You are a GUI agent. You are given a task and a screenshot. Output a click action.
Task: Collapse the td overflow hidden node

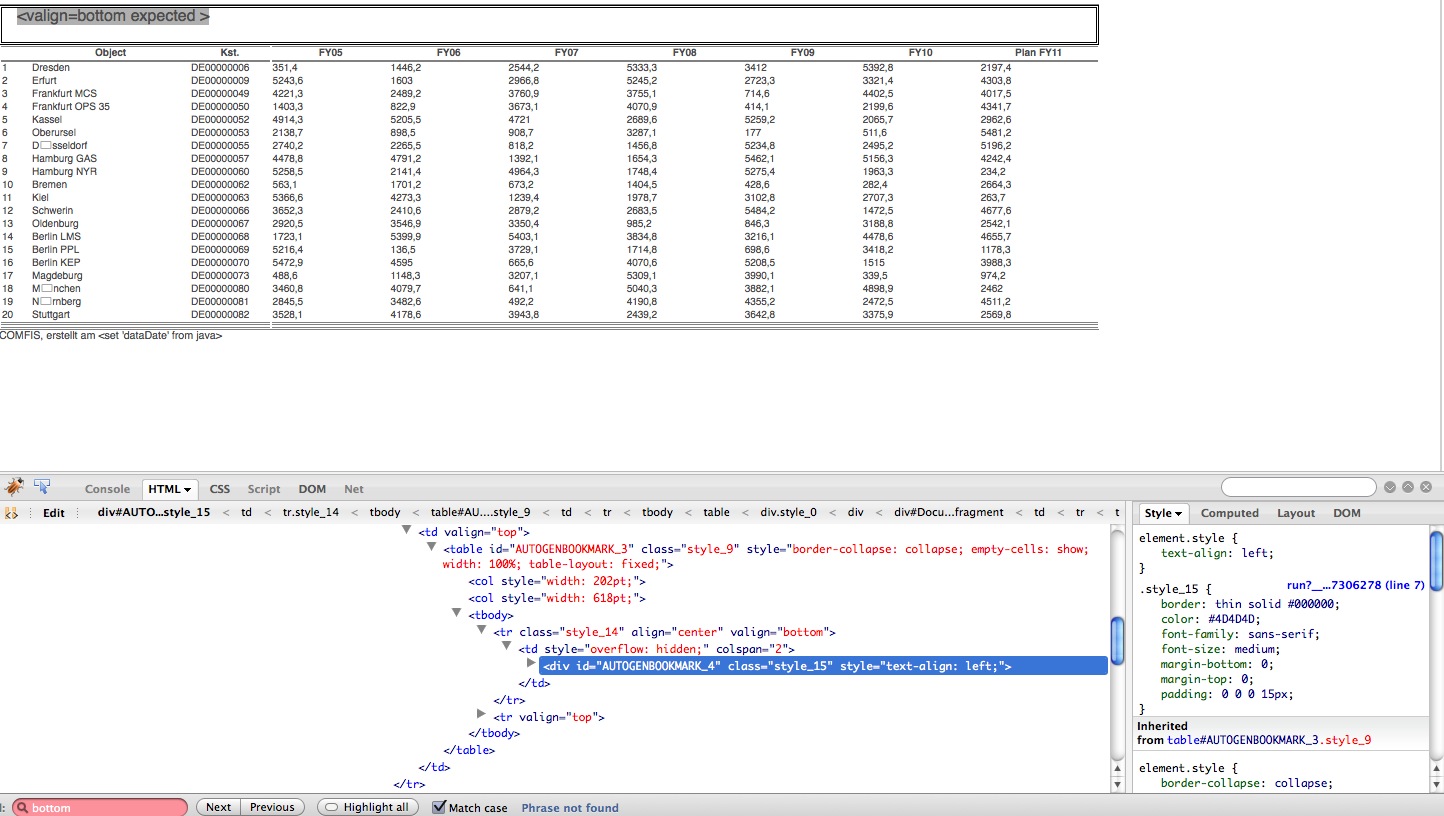click(x=507, y=648)
